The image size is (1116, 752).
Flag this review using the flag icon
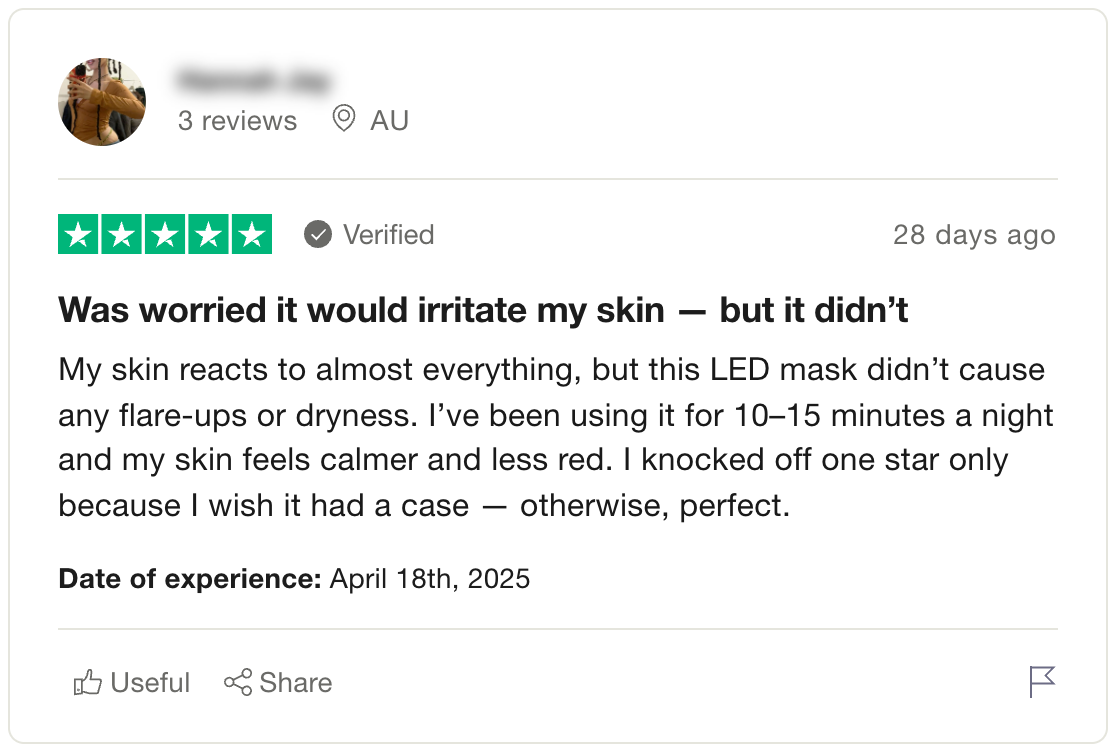click(x=1042, y=682)
